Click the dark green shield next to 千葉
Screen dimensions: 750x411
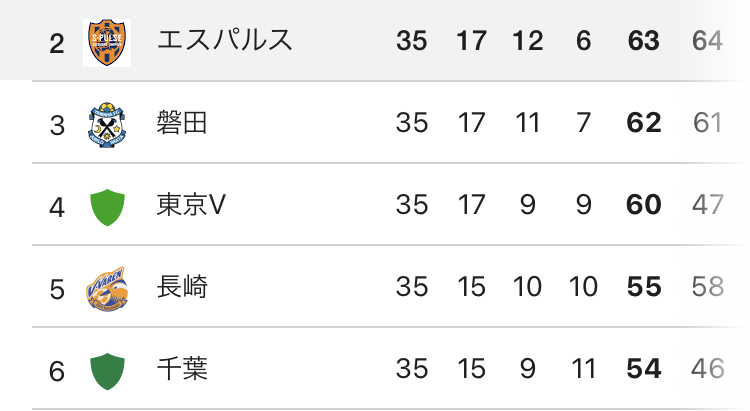[107, 371]
